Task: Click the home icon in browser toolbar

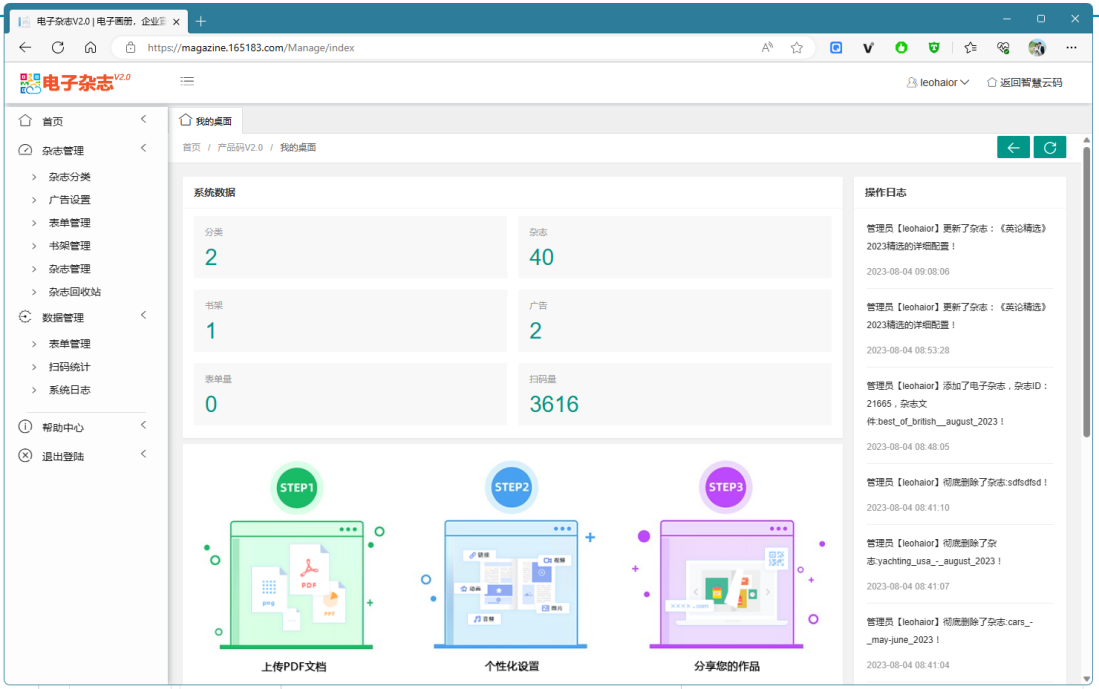Action: [90, 47]
